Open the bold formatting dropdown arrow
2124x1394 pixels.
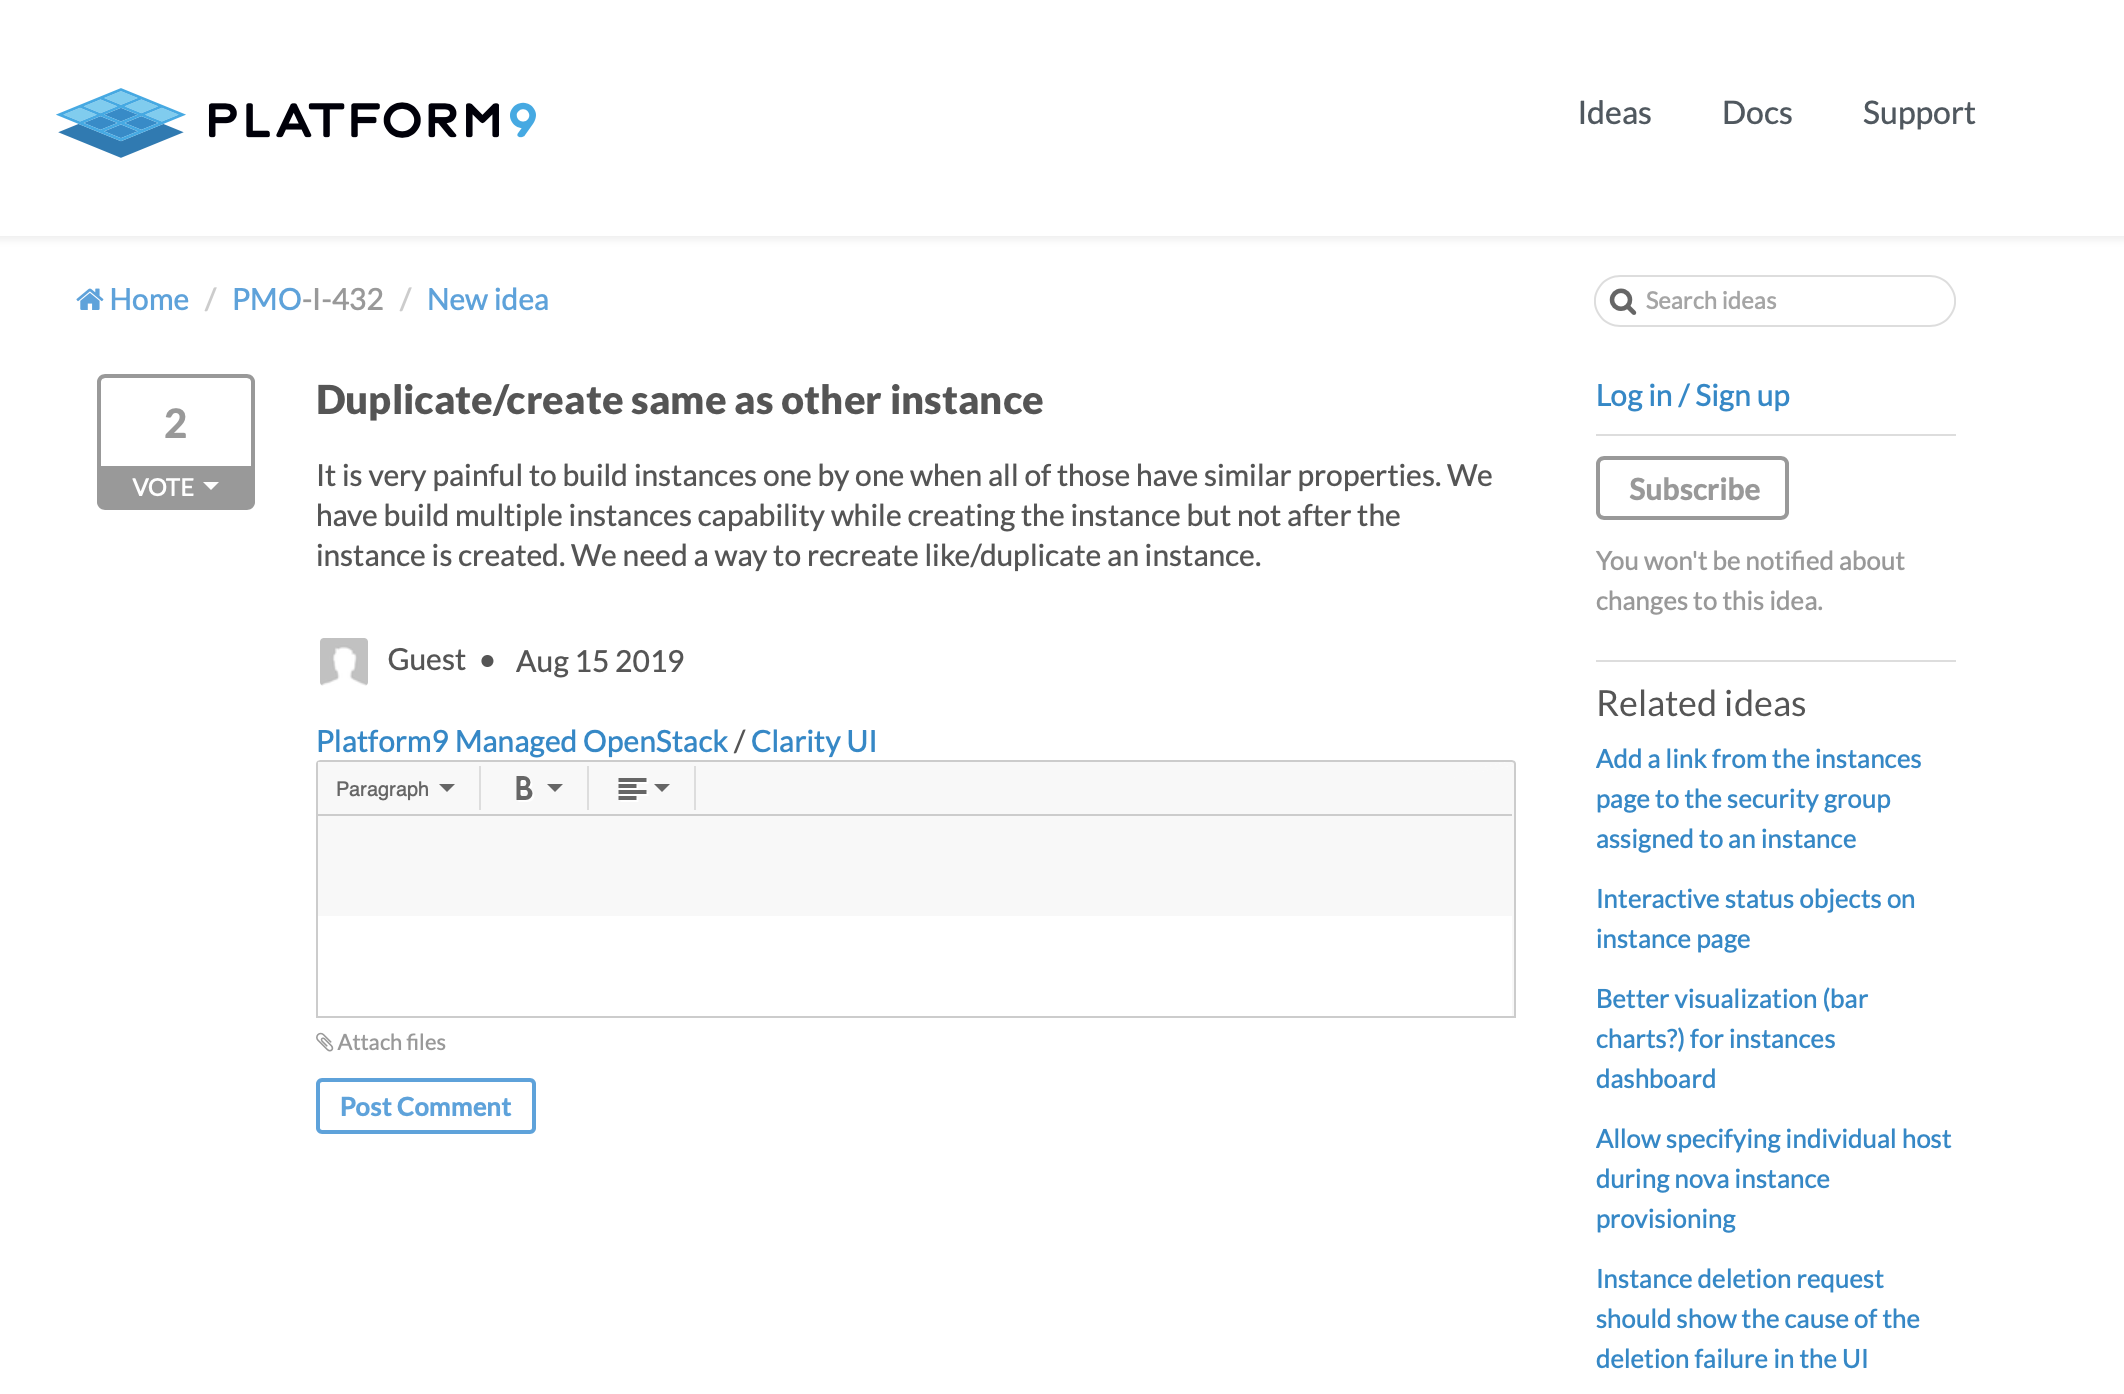coord(556,789)
